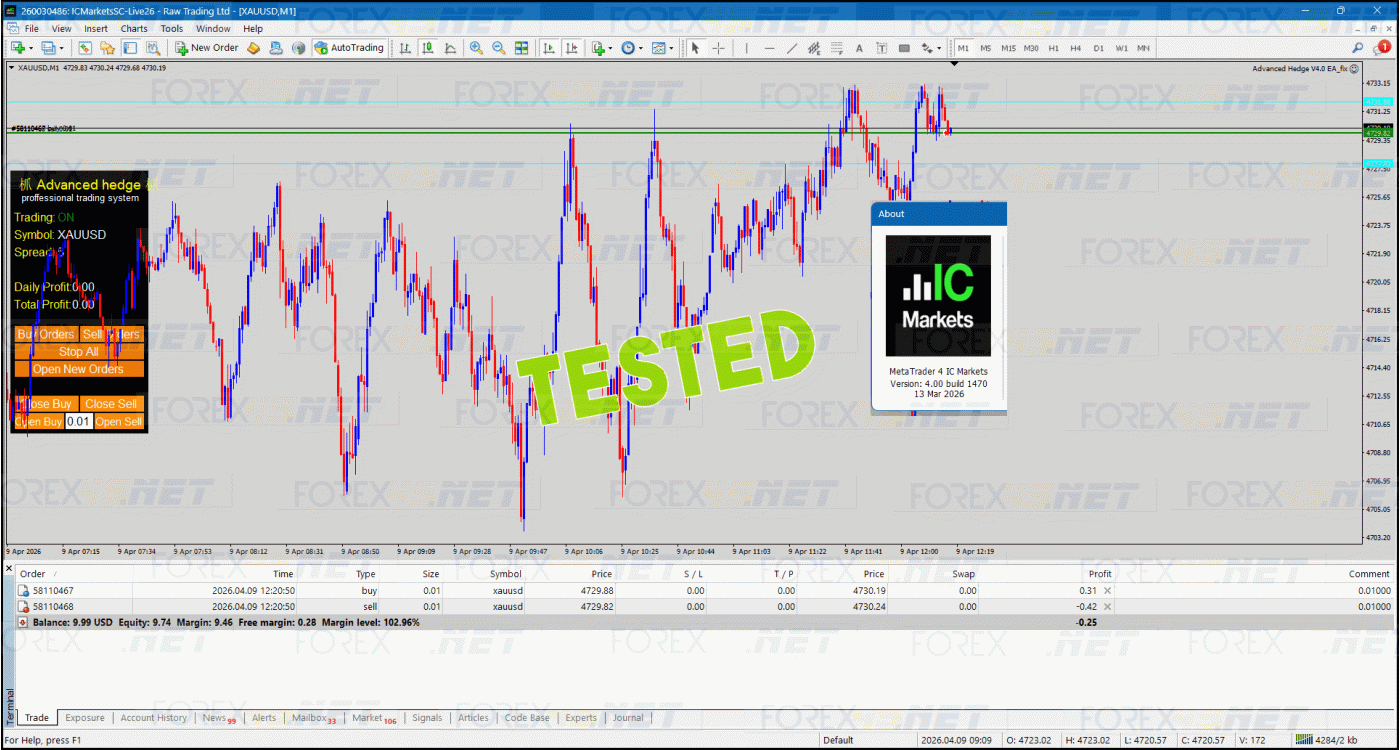The image size is (1400, 750).
Task: Switch to the Account History tab
Action: click(x=153, y=718)
